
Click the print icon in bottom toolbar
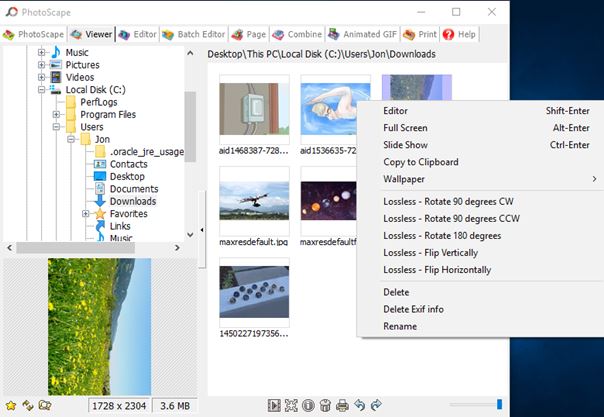(342, 404)
